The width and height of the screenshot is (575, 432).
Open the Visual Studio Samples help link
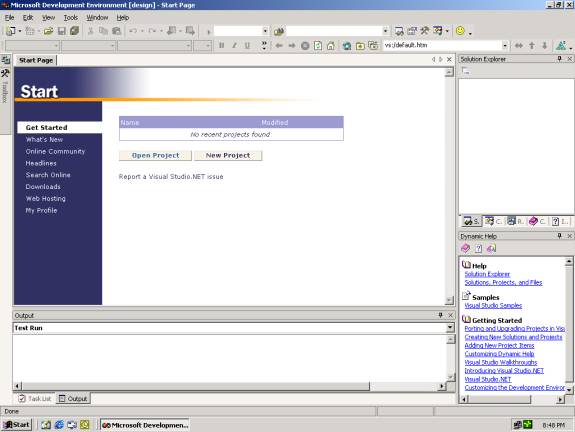click(x=493, y=305)
